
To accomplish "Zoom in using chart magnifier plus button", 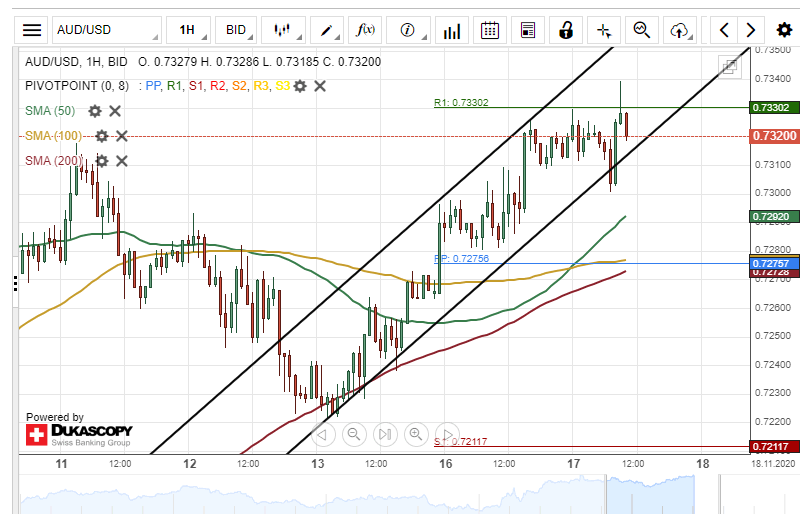I will coord(416,434).
